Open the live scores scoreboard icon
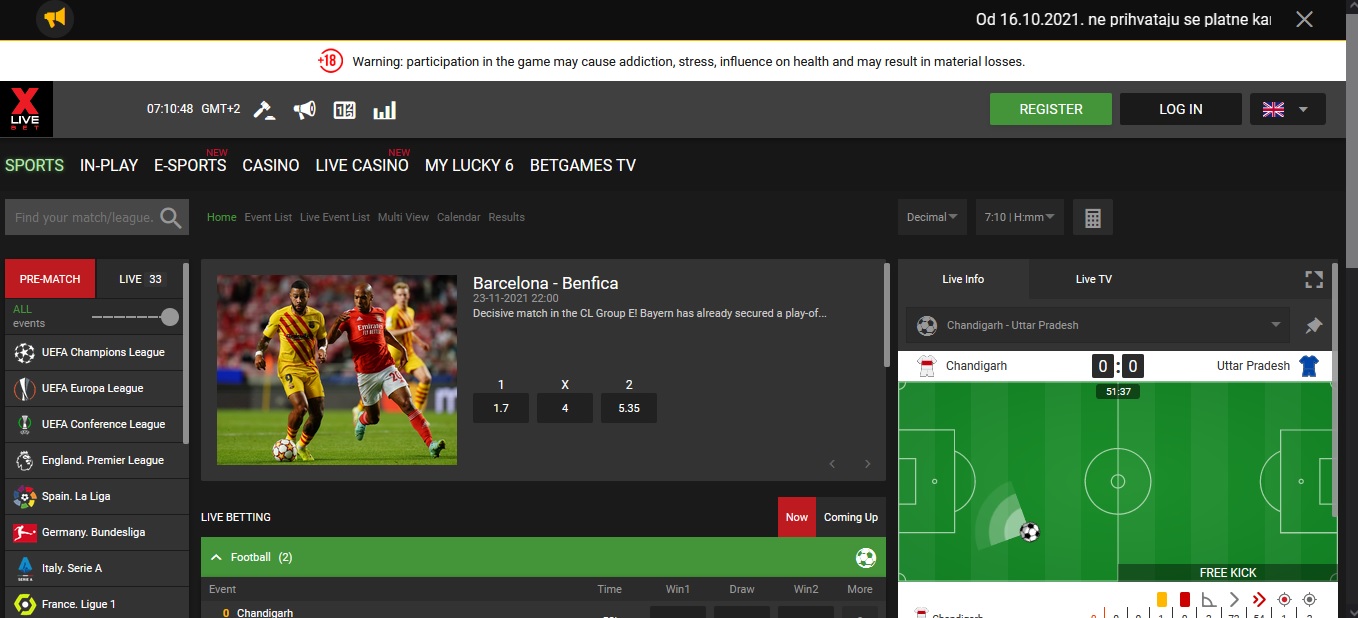 point(344,110)
